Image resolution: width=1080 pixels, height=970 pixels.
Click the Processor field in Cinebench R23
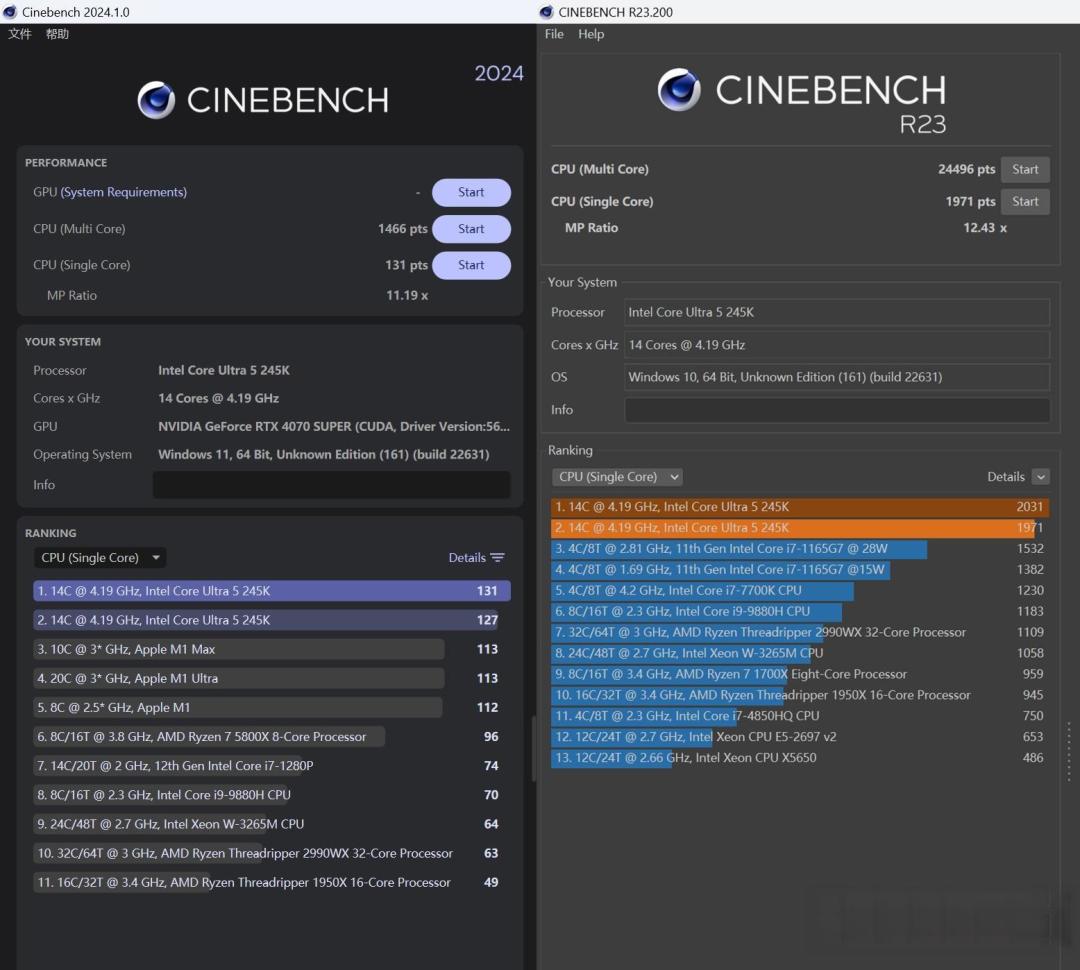point(837,312)
